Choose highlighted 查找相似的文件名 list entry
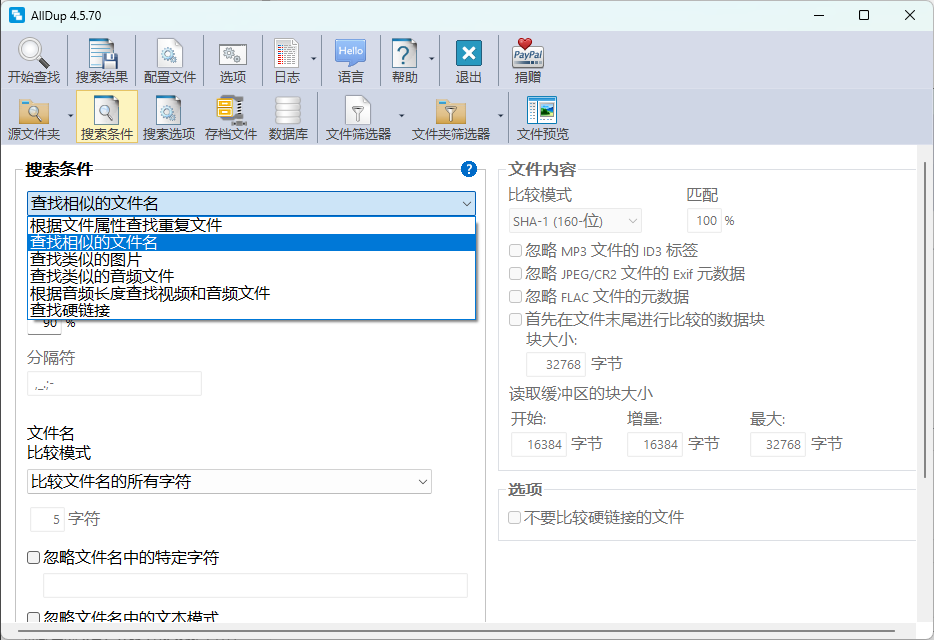The image size is (934, 640). click(251, 243)
